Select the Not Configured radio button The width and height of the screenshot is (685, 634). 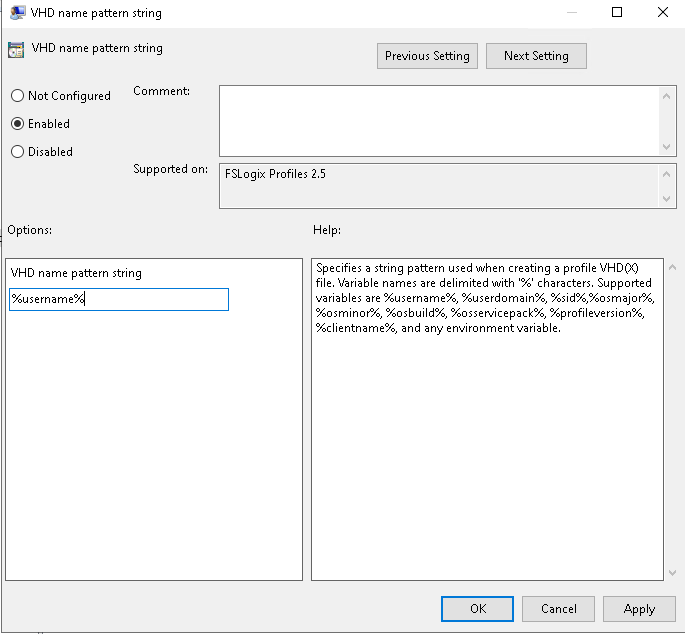click(17, 96)
